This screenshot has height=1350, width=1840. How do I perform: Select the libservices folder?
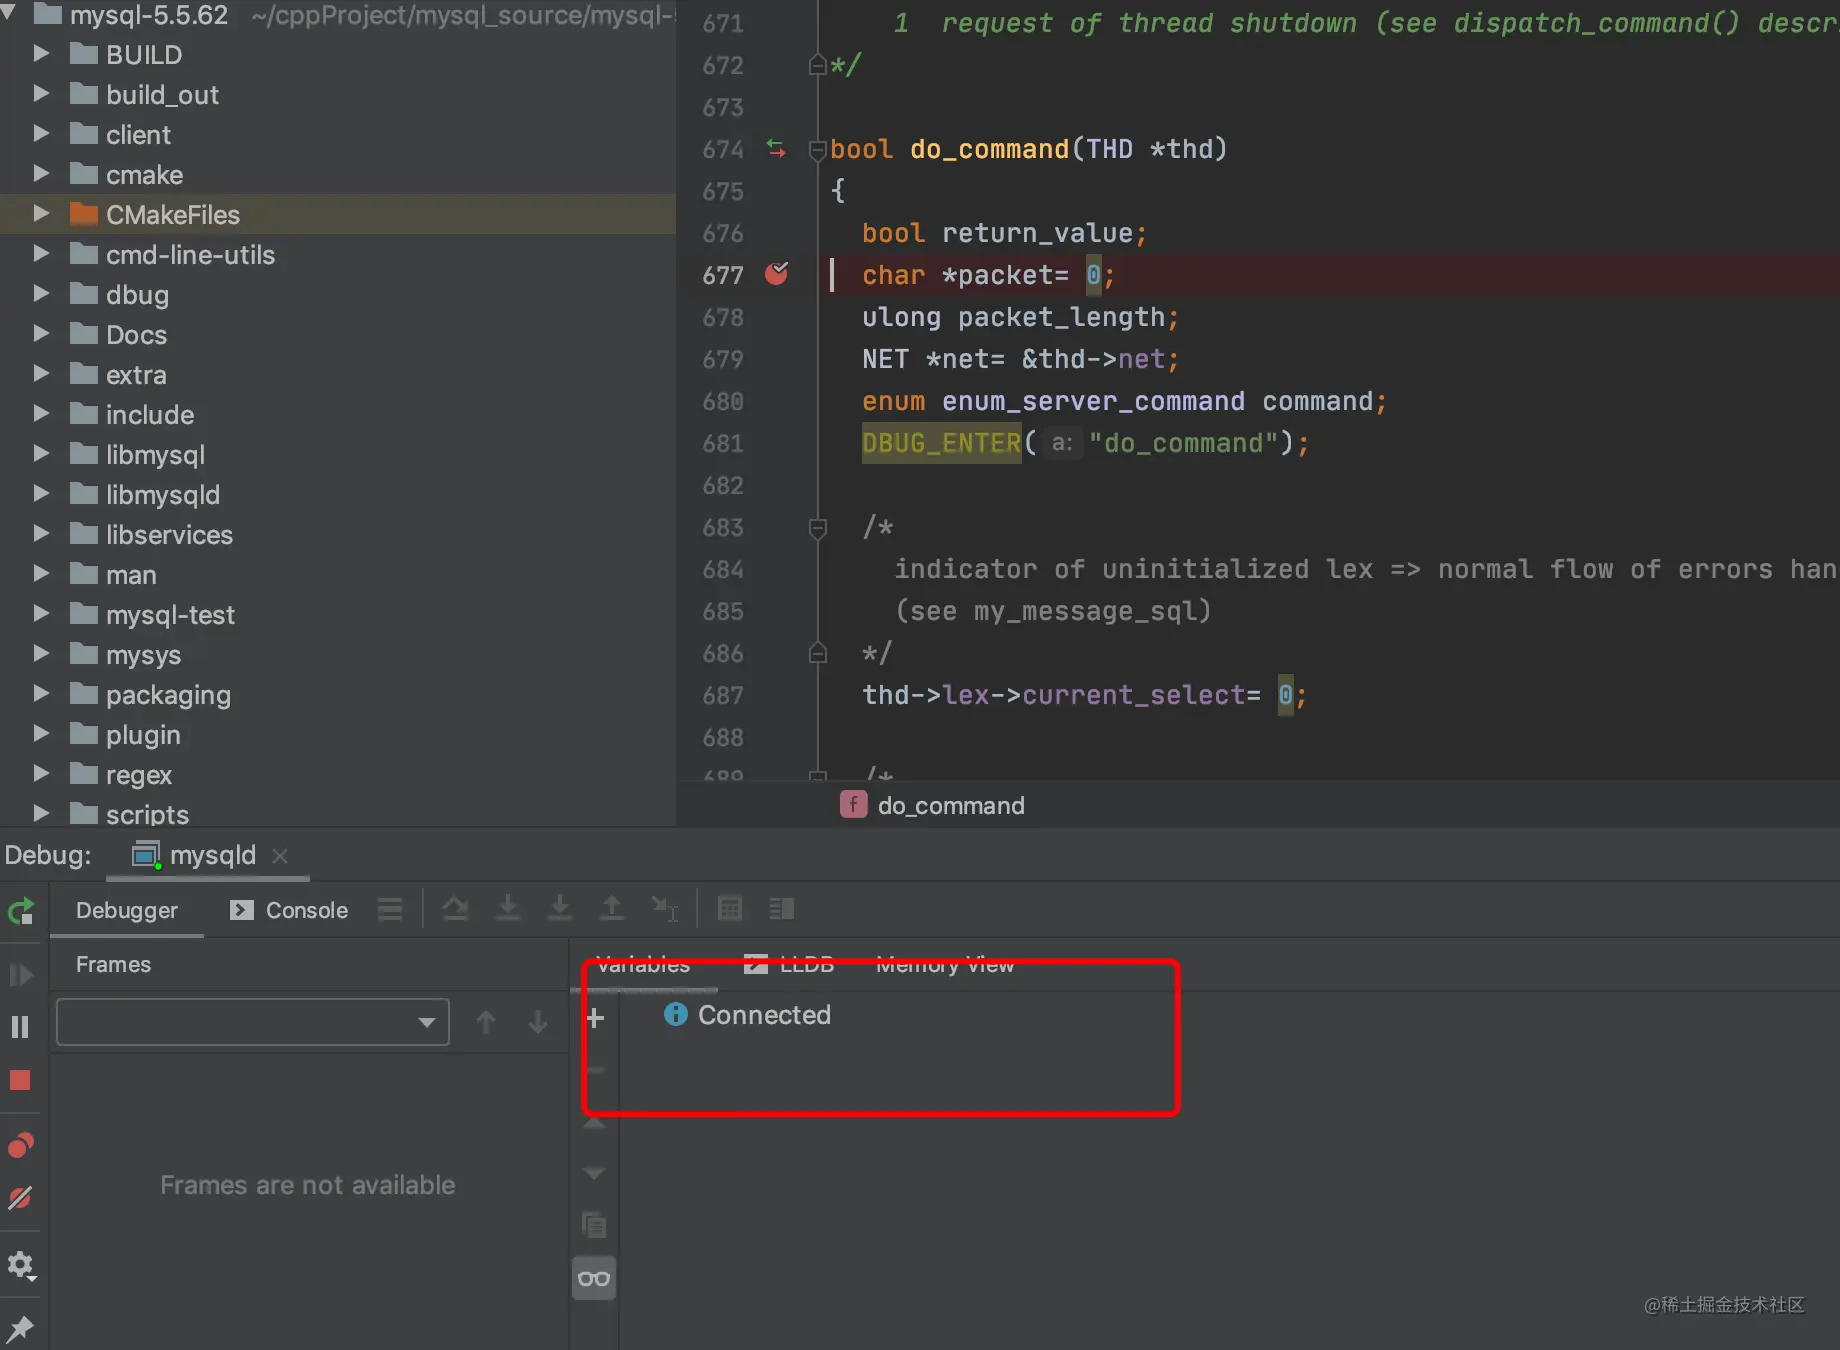pyautogui.click(x=169, y=535)
